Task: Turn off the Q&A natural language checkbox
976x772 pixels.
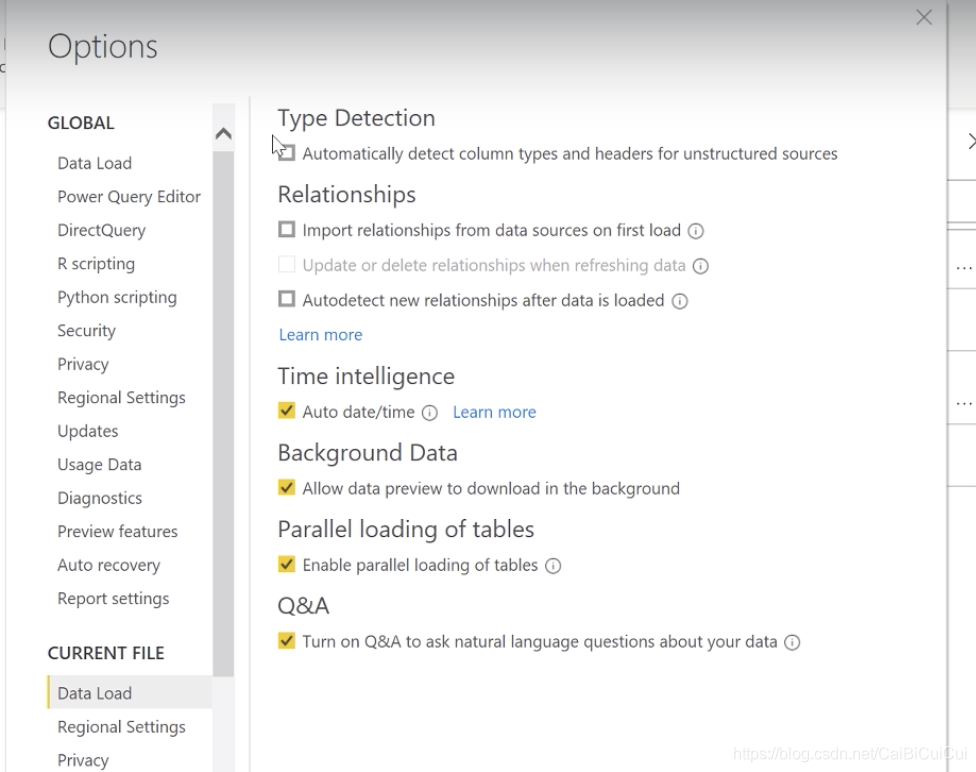Action: [x=286, y=641]
